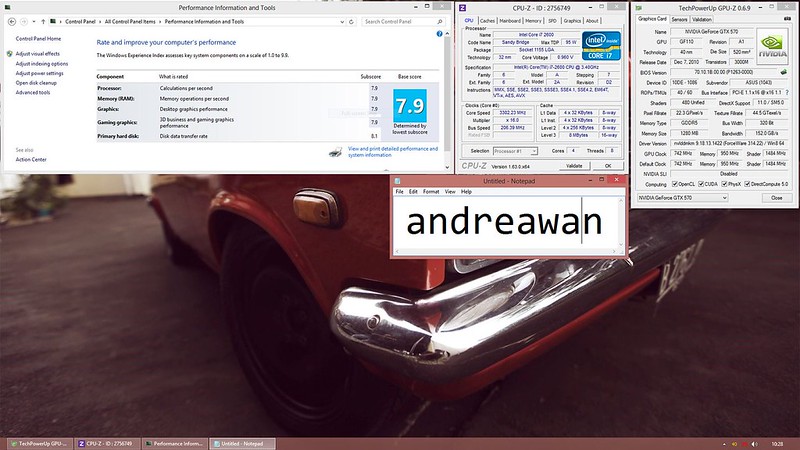Toggle the CUDA checkbox
The height and width of the screenshot is (450, 800).
point(701,184)
